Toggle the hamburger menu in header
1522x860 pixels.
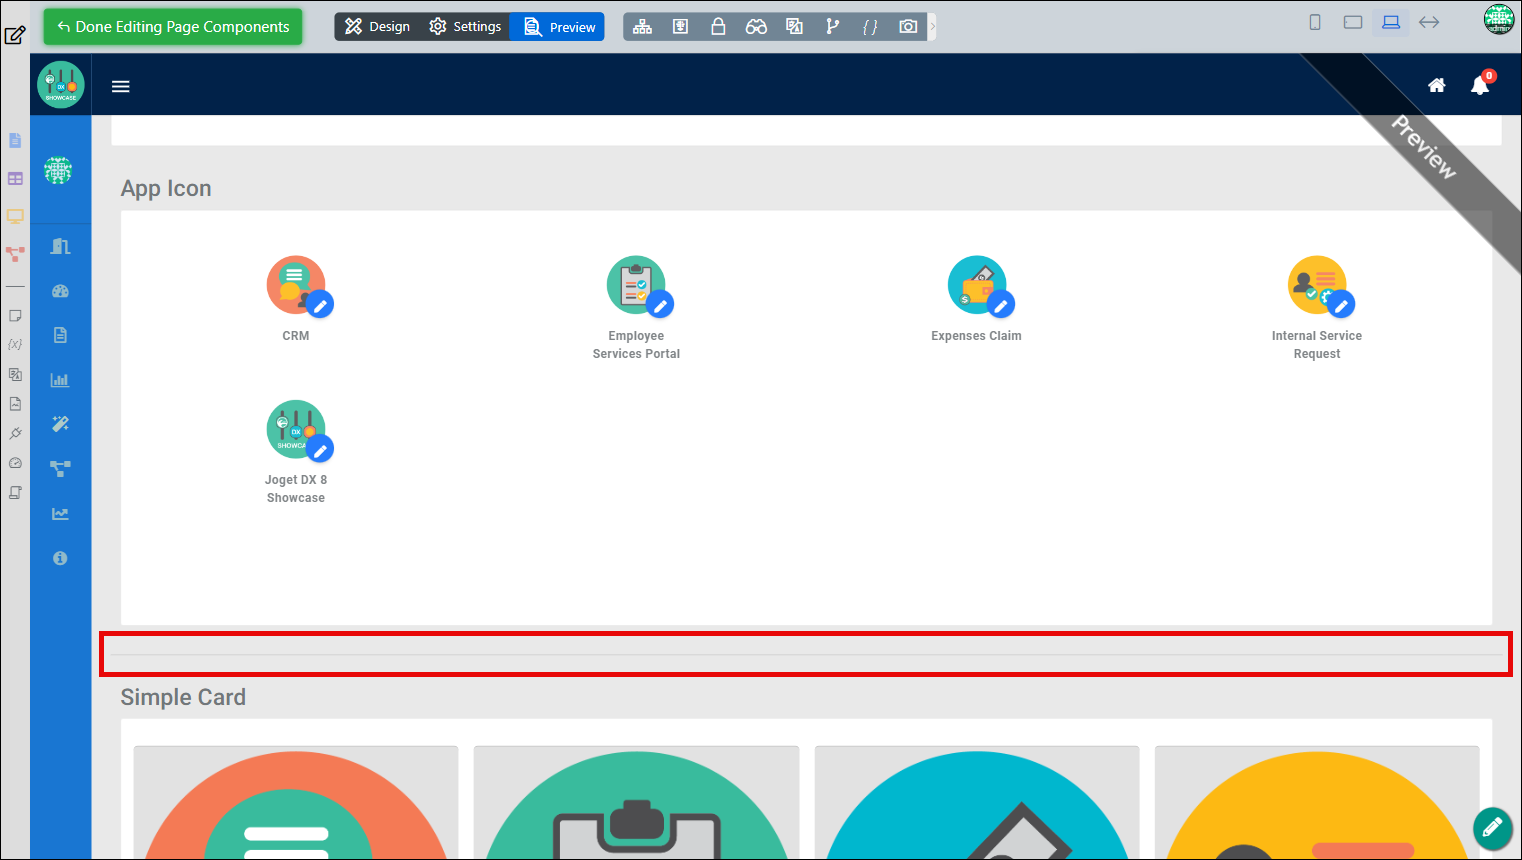point(121,86)
